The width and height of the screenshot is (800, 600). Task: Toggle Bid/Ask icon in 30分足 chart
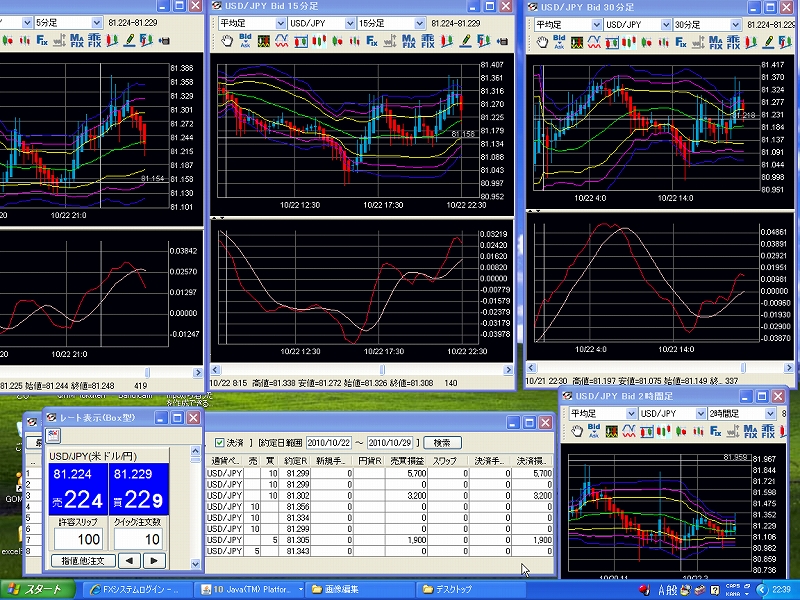coord(559,42)
